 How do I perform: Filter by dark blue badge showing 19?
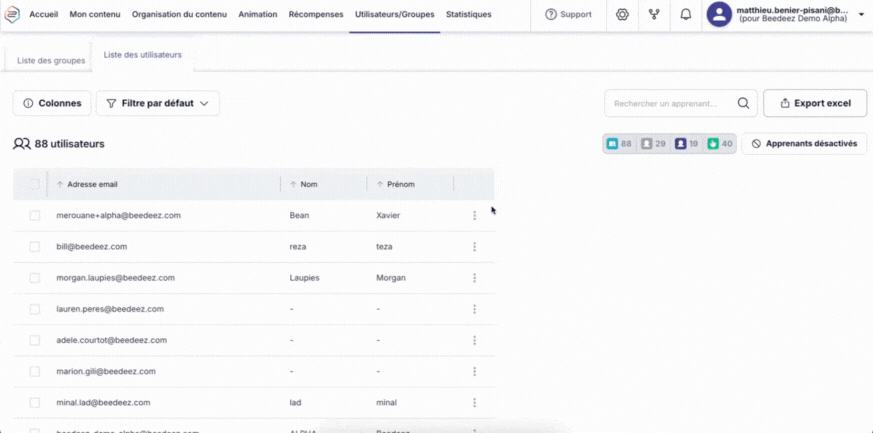point(686,144)
